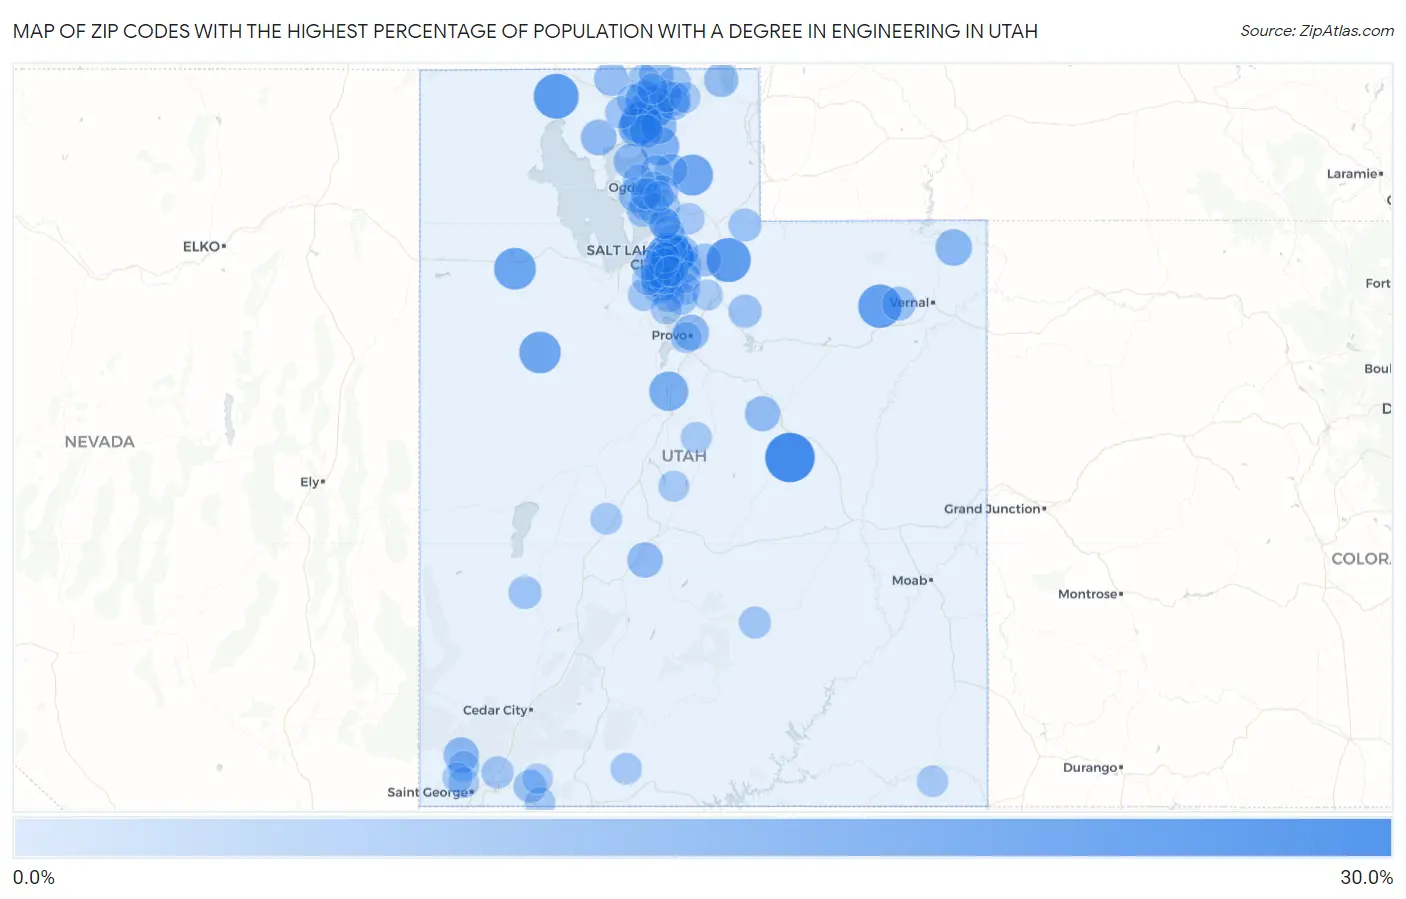Select the large dark bubble southeast of the UTAH label
Viewport: 1406px width, 899px height.
790,458
